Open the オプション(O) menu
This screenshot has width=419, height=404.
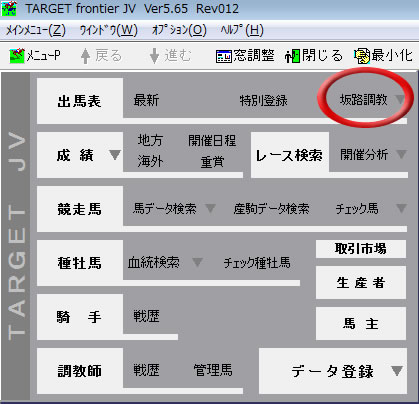click(x=179, y=31)
